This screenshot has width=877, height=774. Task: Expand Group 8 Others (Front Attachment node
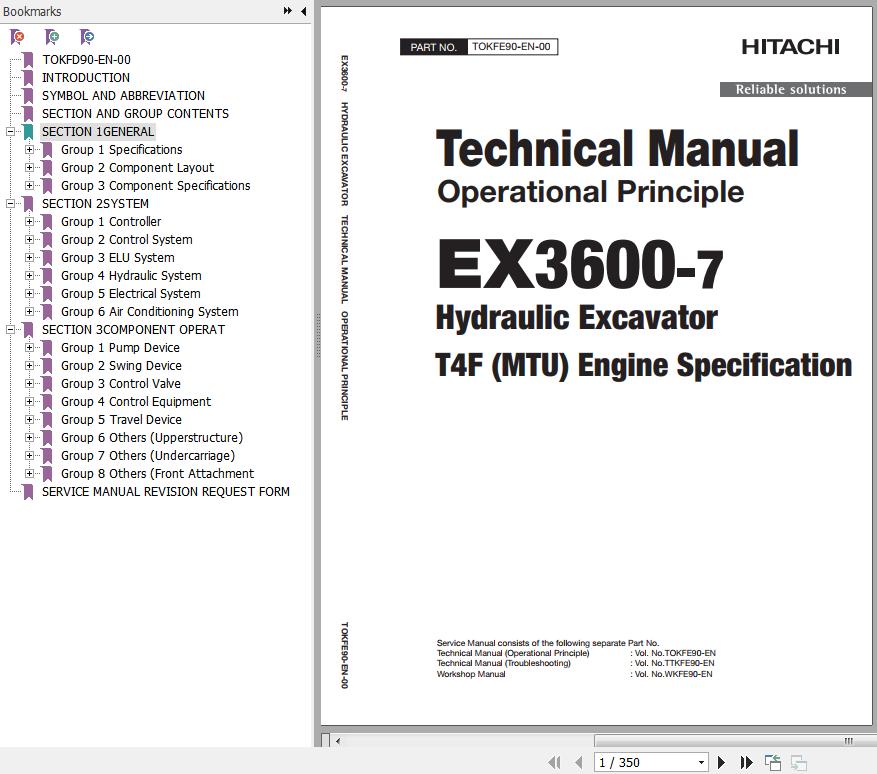(x=29, y=474)
